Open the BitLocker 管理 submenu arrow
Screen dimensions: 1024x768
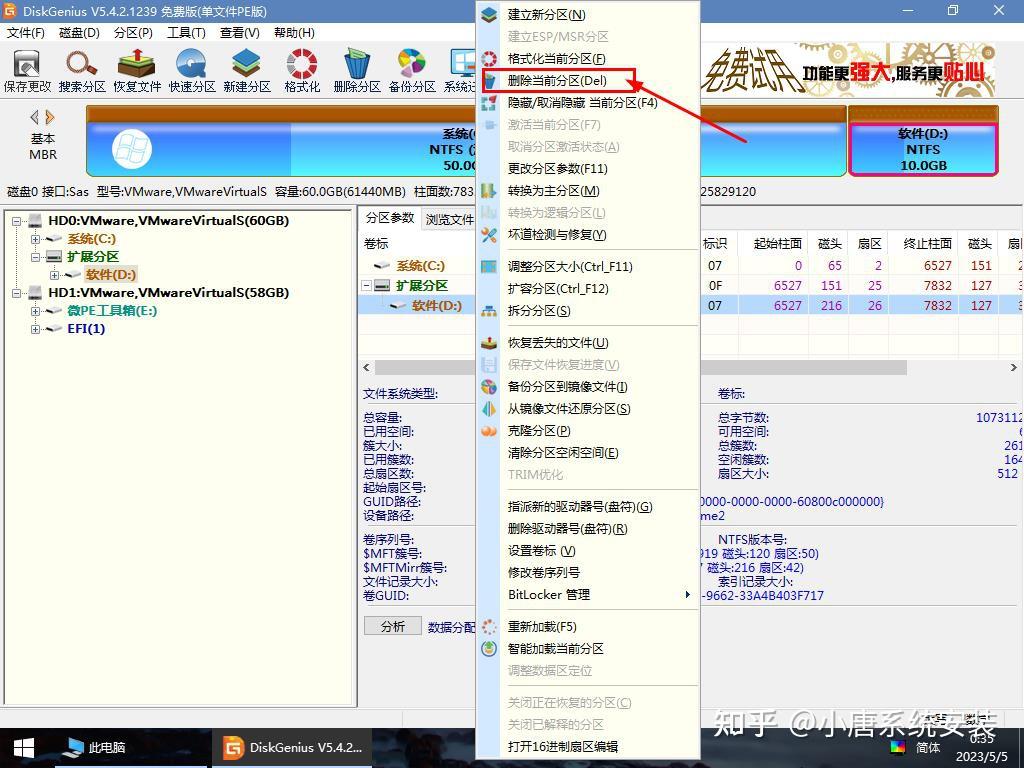point(687,594)
